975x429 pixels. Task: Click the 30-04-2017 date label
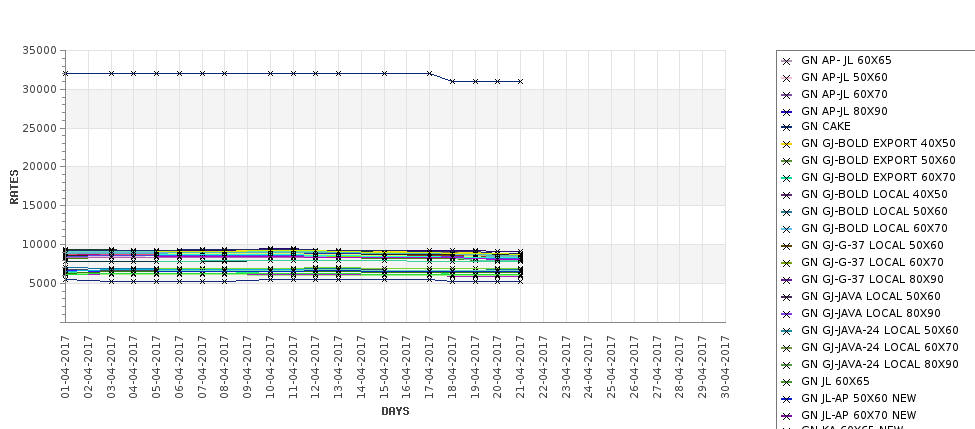pyautogui.click(x=725, y=367)
